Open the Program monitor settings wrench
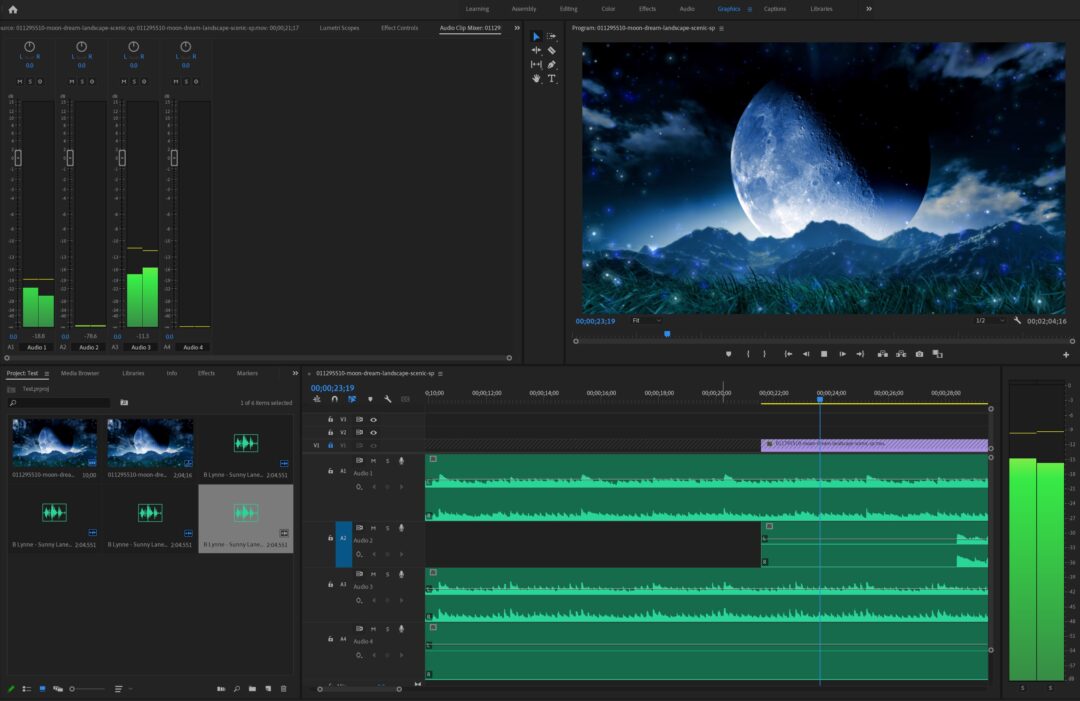The image size is (1080, 701). pos(1017,320)
